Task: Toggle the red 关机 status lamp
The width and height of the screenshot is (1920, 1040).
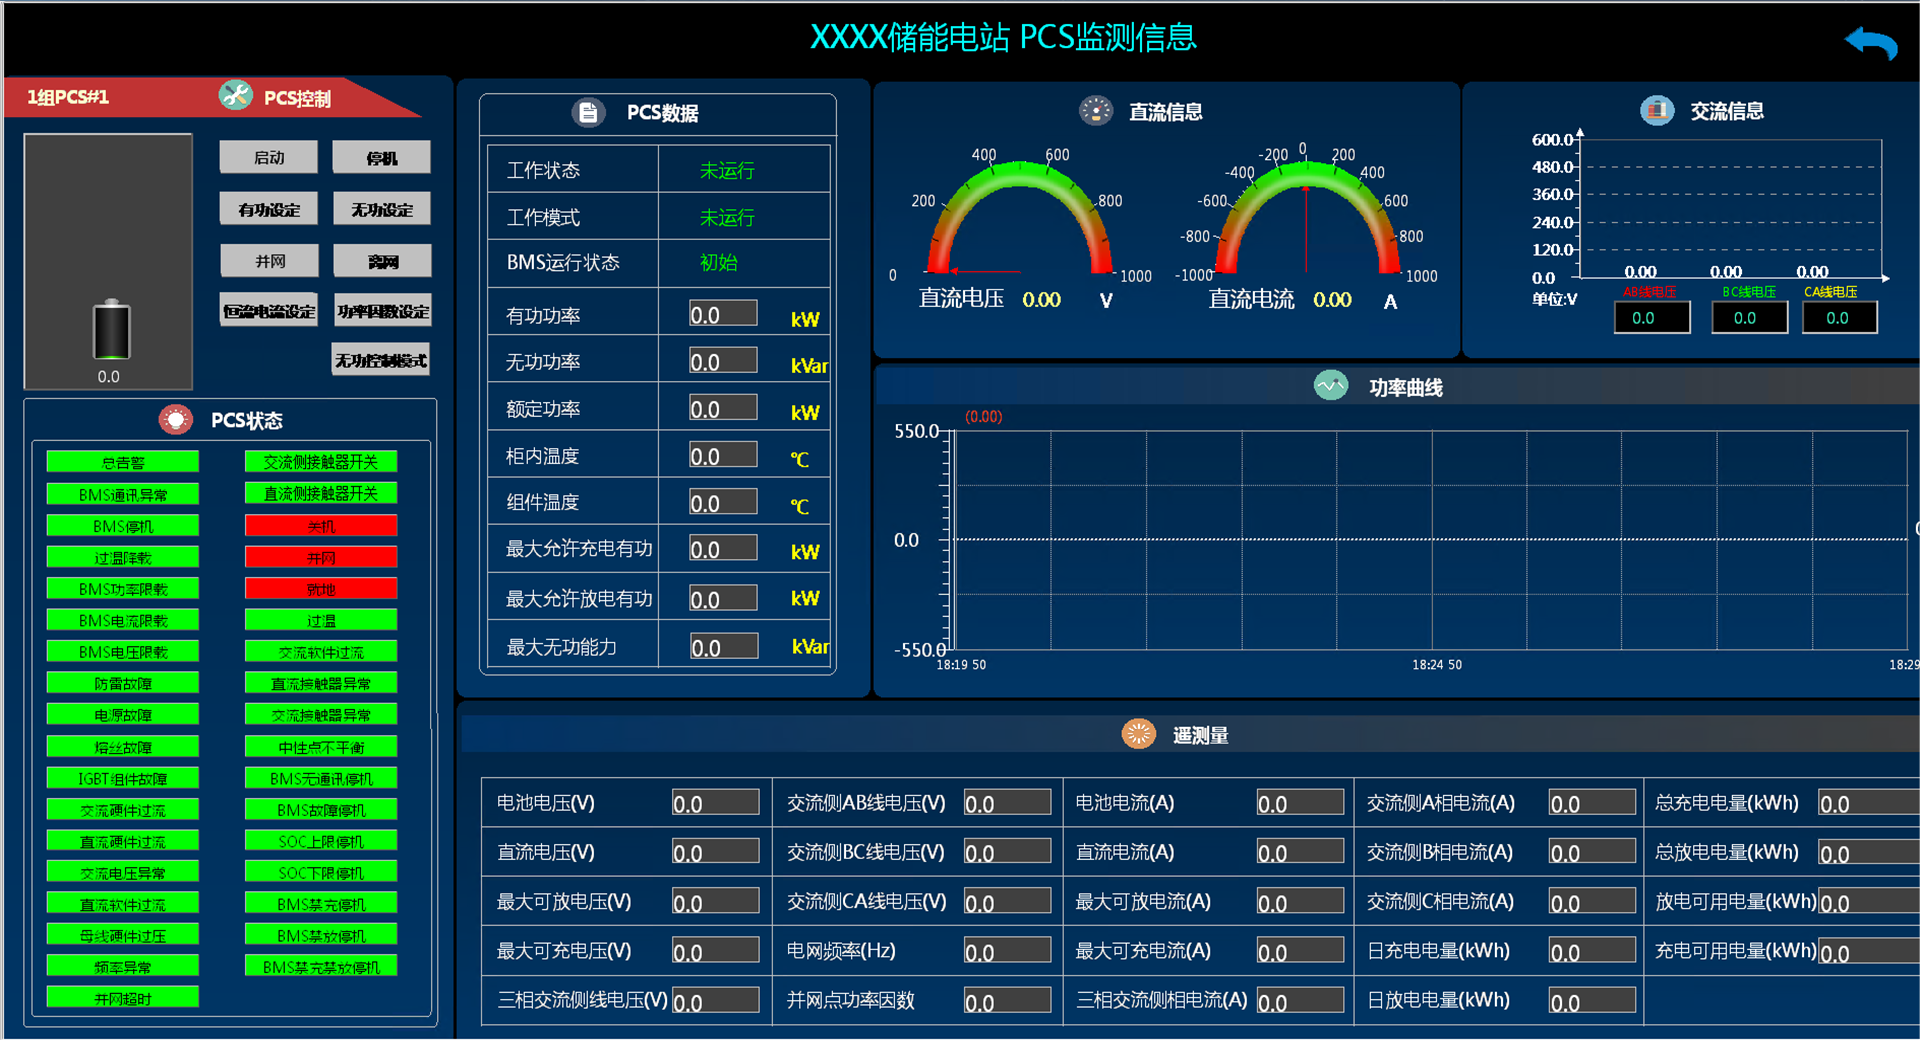Action: (320, 524)
